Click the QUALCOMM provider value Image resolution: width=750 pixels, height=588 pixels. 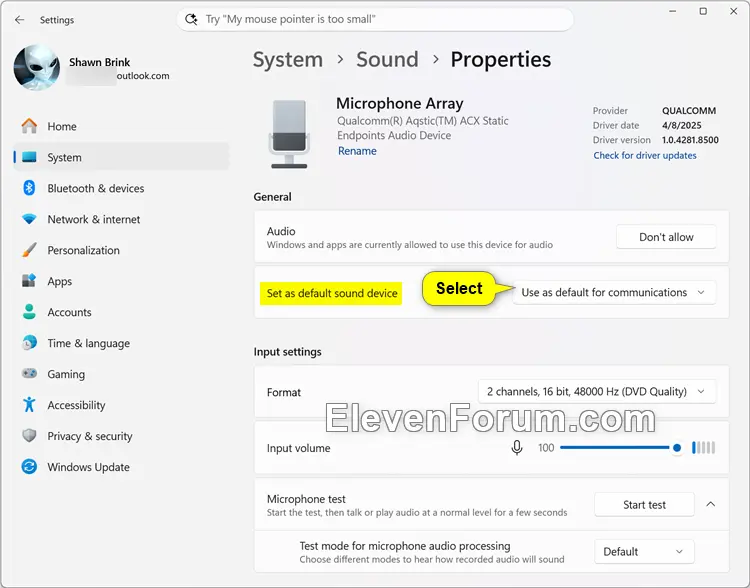point(689,111)
